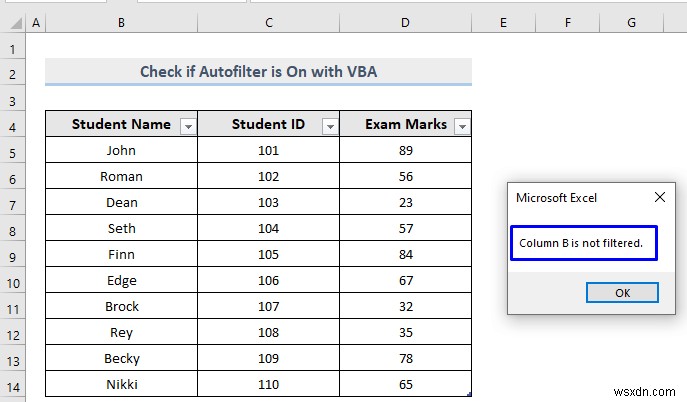This screenshot has height=402, width=687.
Task: Select Student ID cell '105'
Action: click(269, 254)
